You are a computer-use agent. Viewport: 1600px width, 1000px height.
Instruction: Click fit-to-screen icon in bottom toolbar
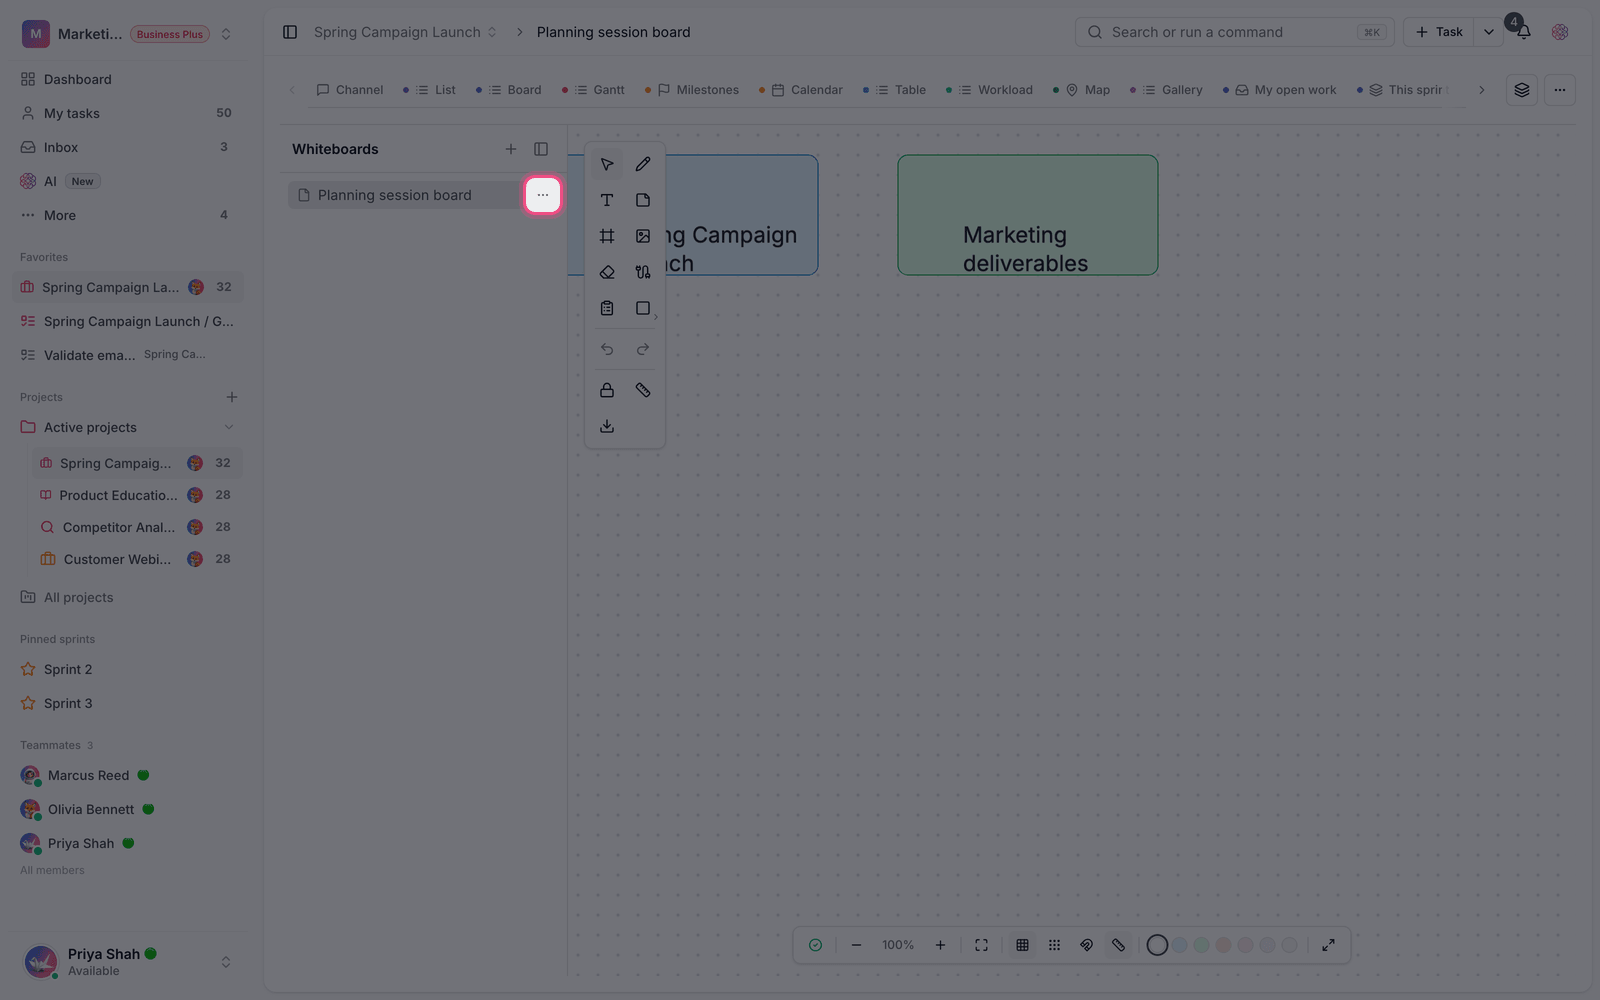pos(981,945)
